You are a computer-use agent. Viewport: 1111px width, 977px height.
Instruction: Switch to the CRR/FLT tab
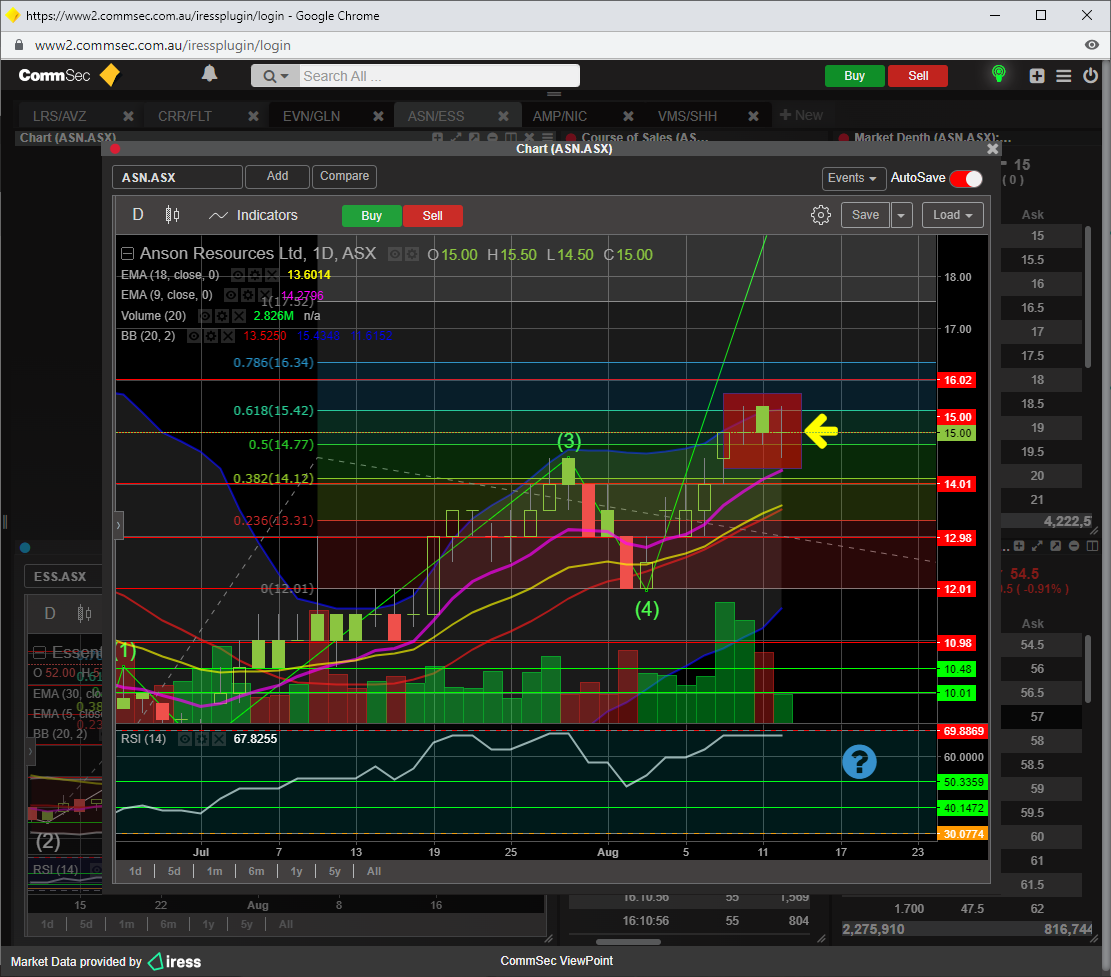pos(185,116)
